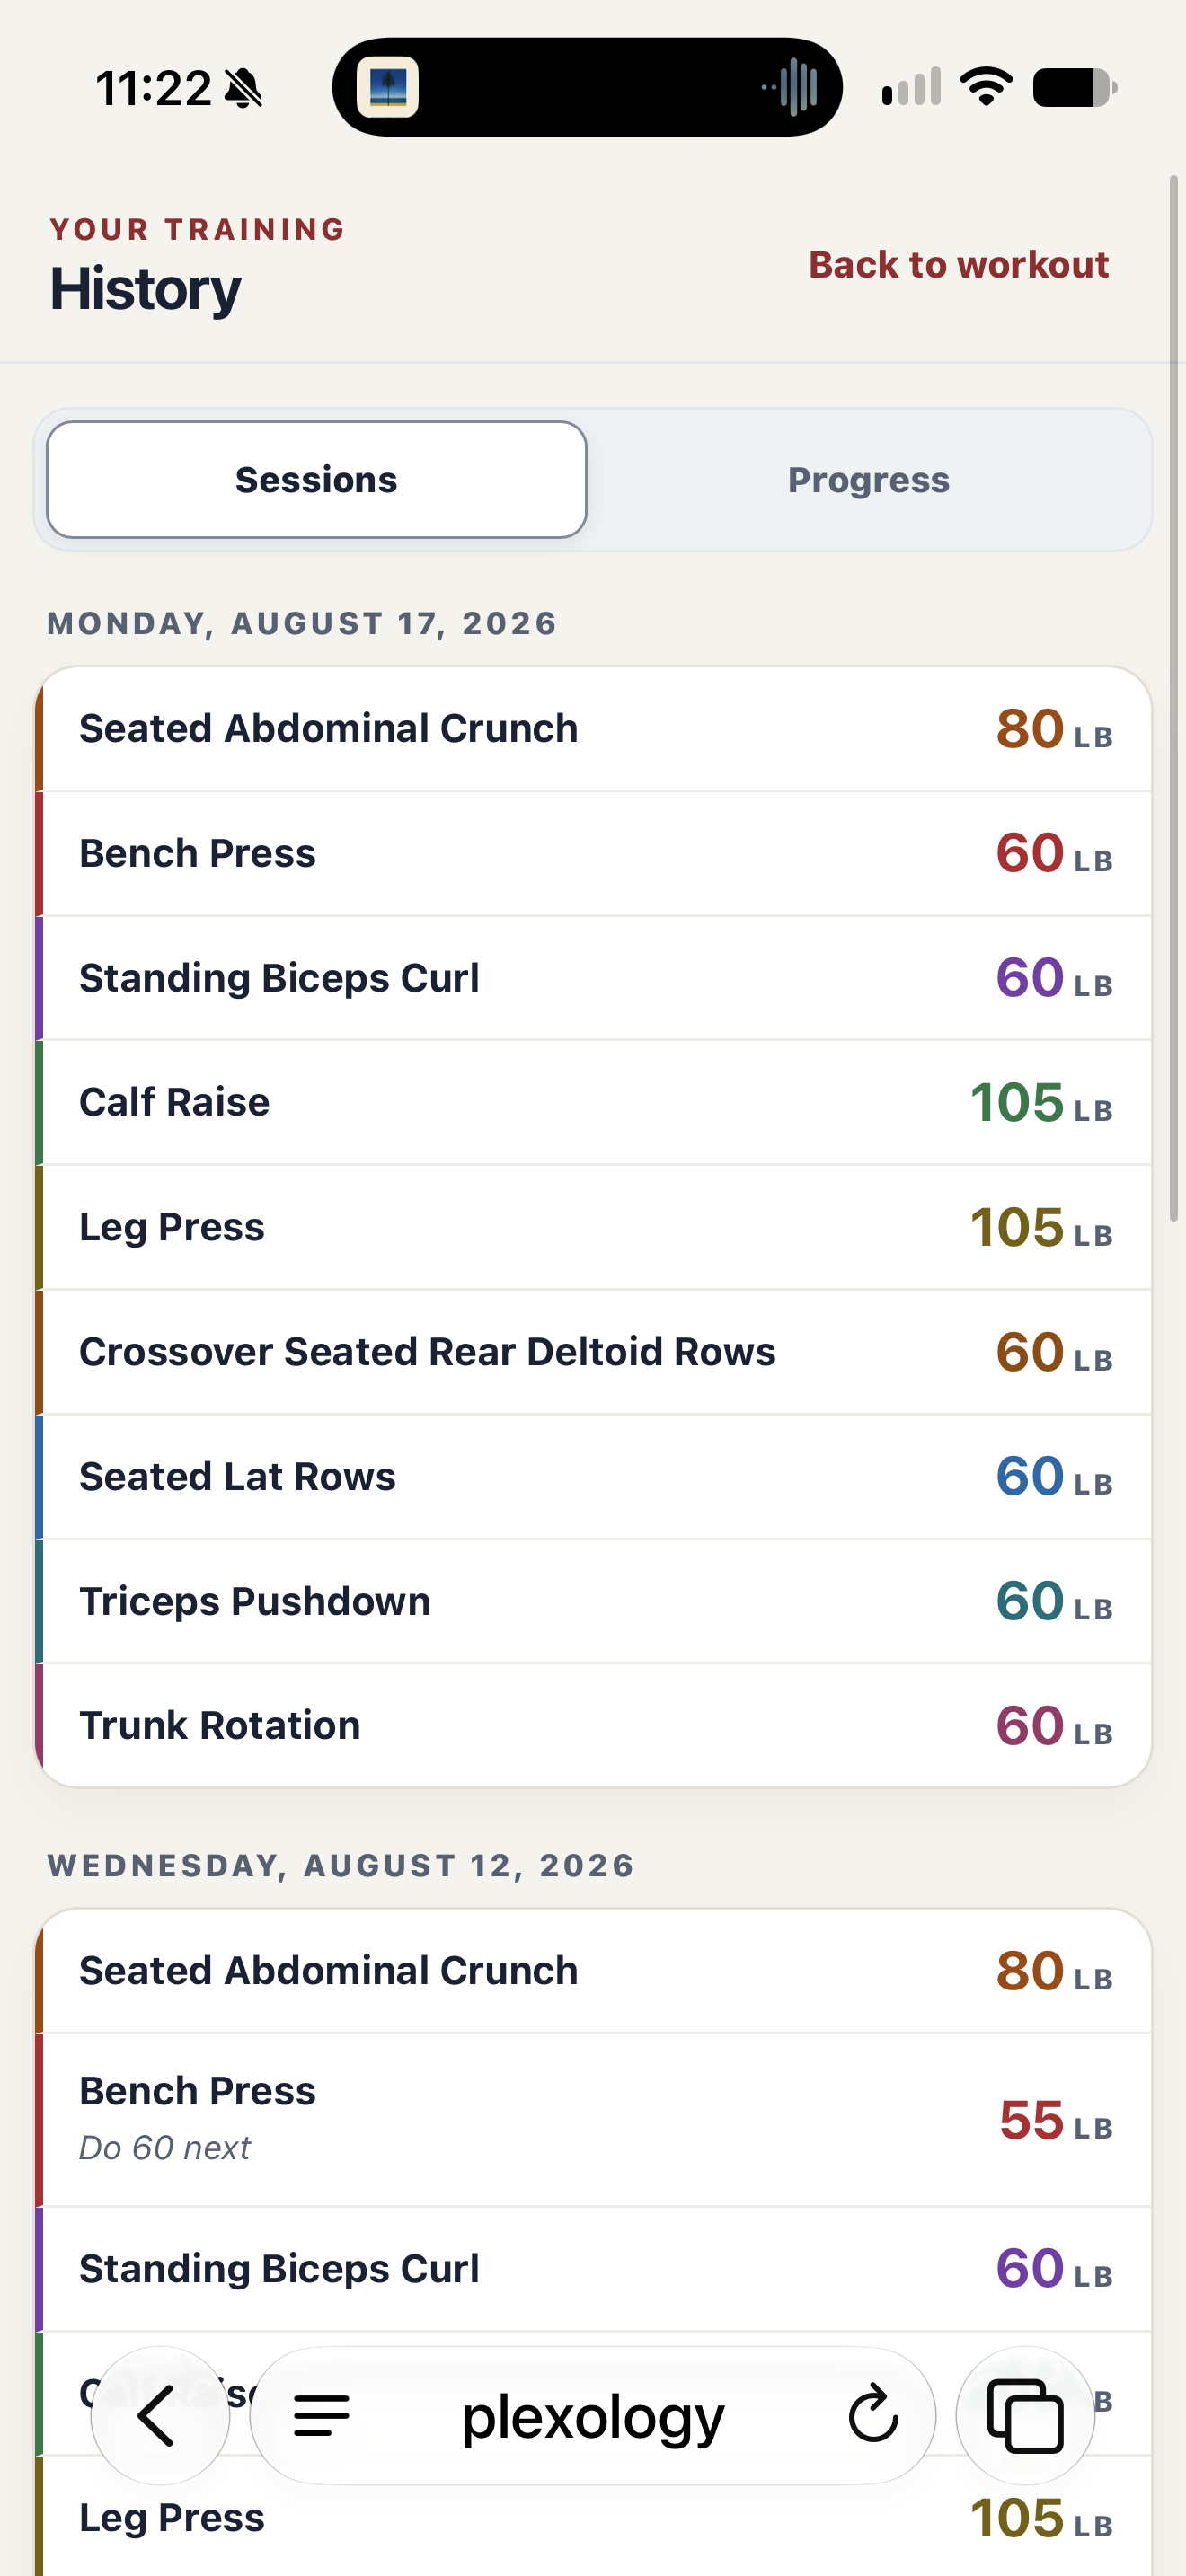Open August 17 Seated Abdominal Crunch entry
1186x2576 pixels.
point(594,729)
